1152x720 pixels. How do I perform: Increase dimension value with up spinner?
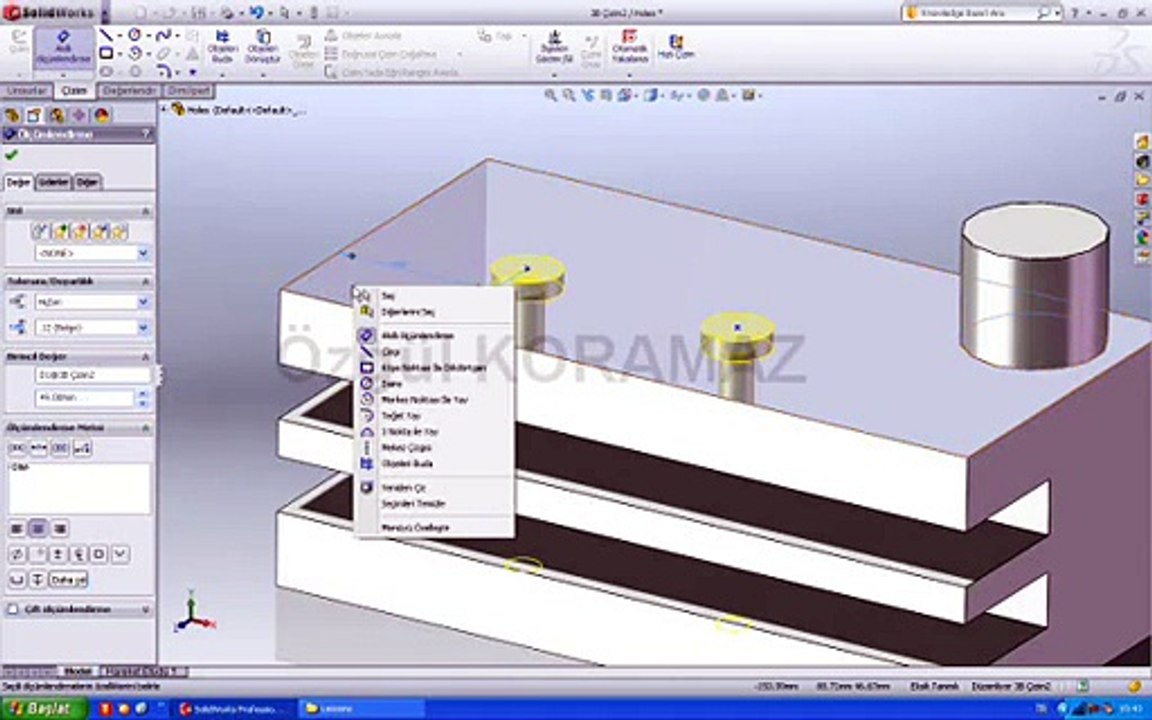[x=143, y=395]
